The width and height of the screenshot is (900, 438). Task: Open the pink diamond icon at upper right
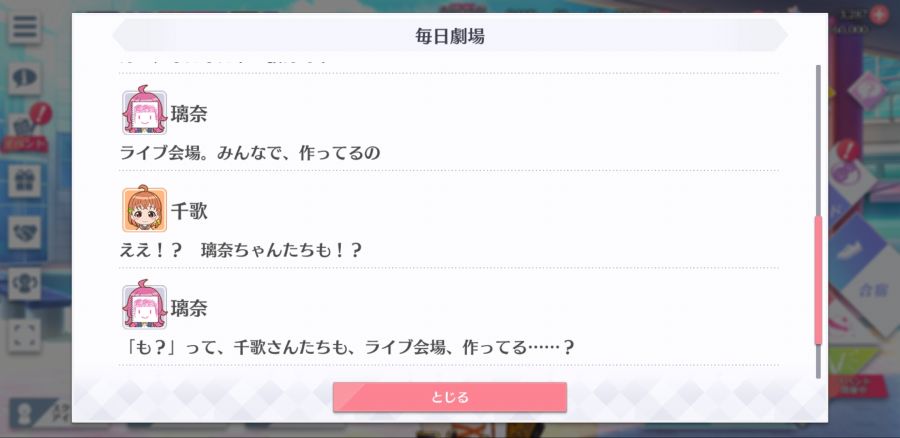point(865,90)
